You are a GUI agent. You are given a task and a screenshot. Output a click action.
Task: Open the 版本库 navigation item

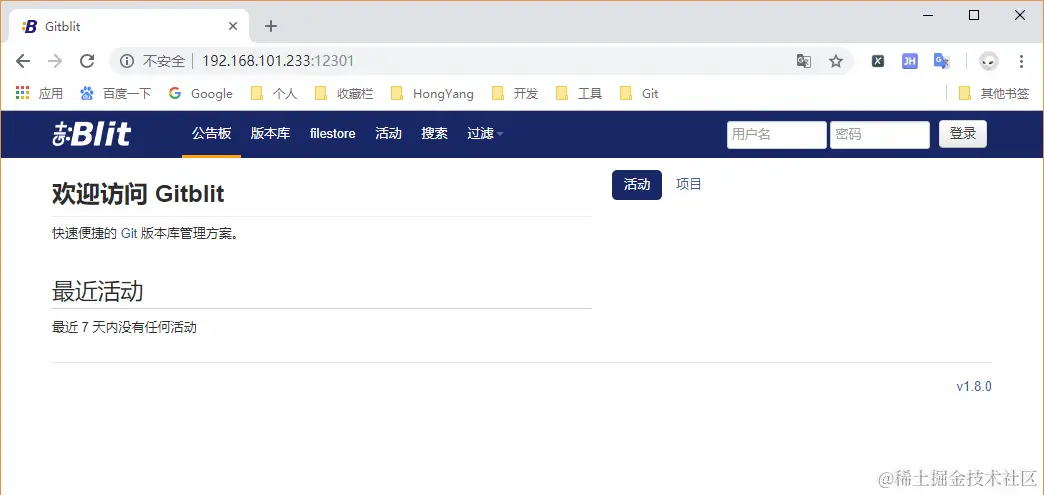click(270, 134)
